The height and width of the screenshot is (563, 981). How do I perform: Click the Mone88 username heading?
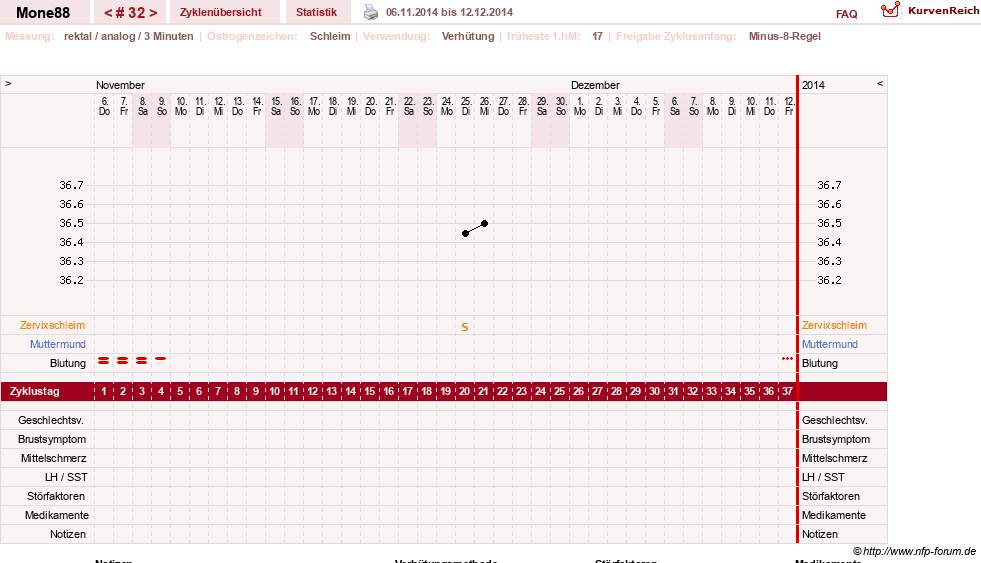click(43, 13)
